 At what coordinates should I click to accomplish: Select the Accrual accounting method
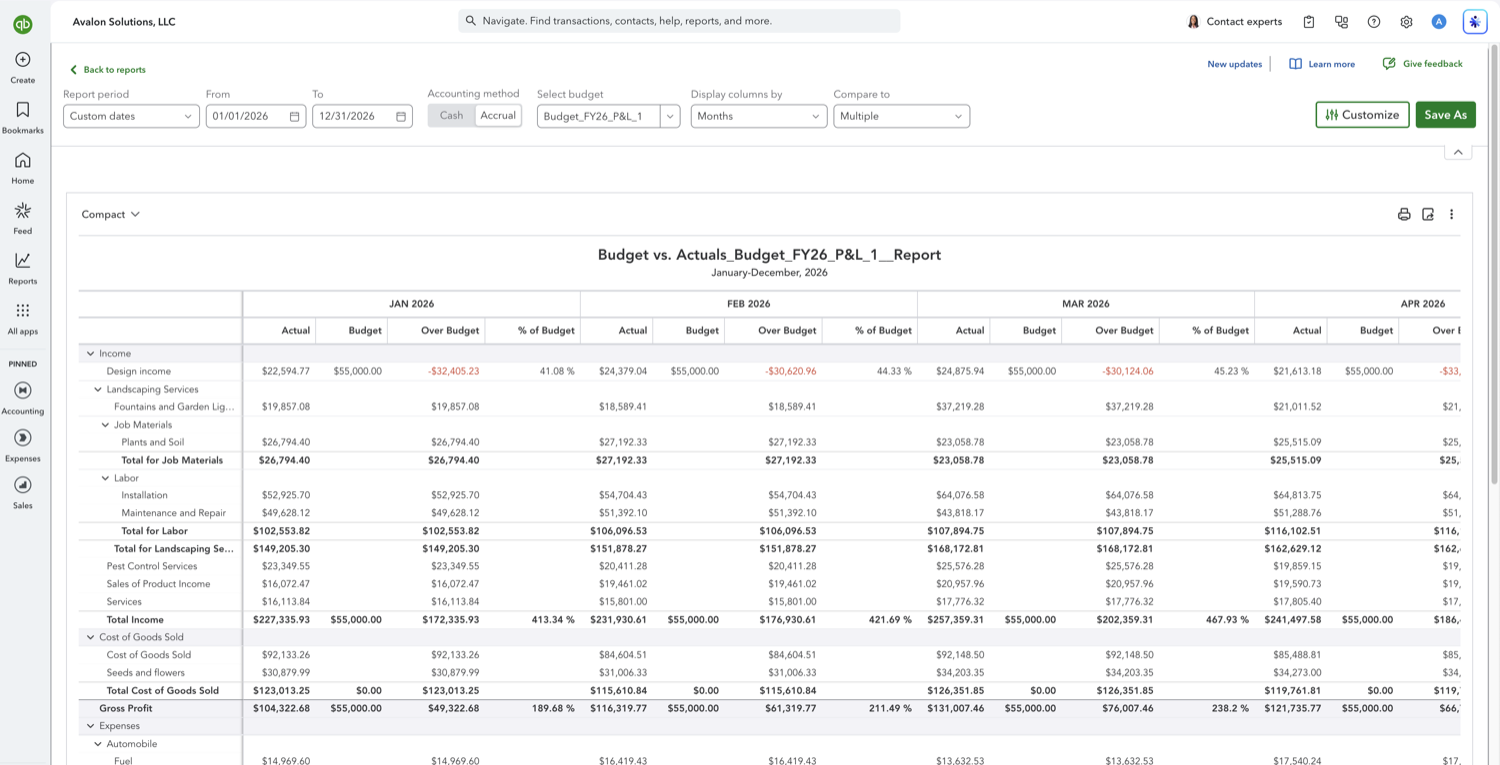[x=498, y=116]
